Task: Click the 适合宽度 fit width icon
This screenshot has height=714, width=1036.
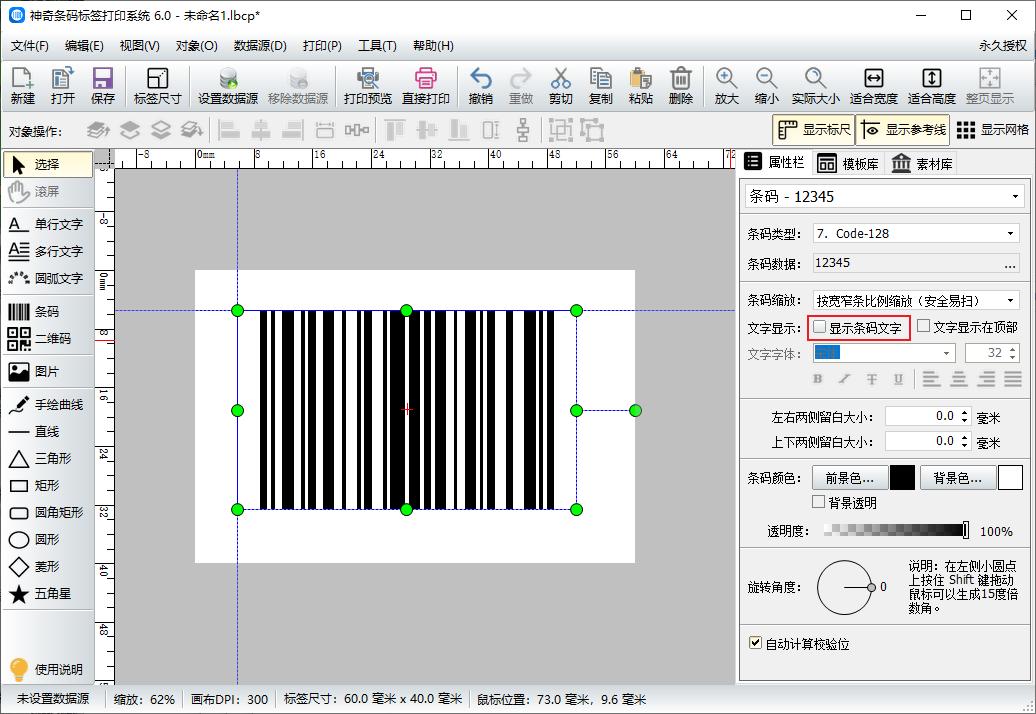Action: click(873, 85)
